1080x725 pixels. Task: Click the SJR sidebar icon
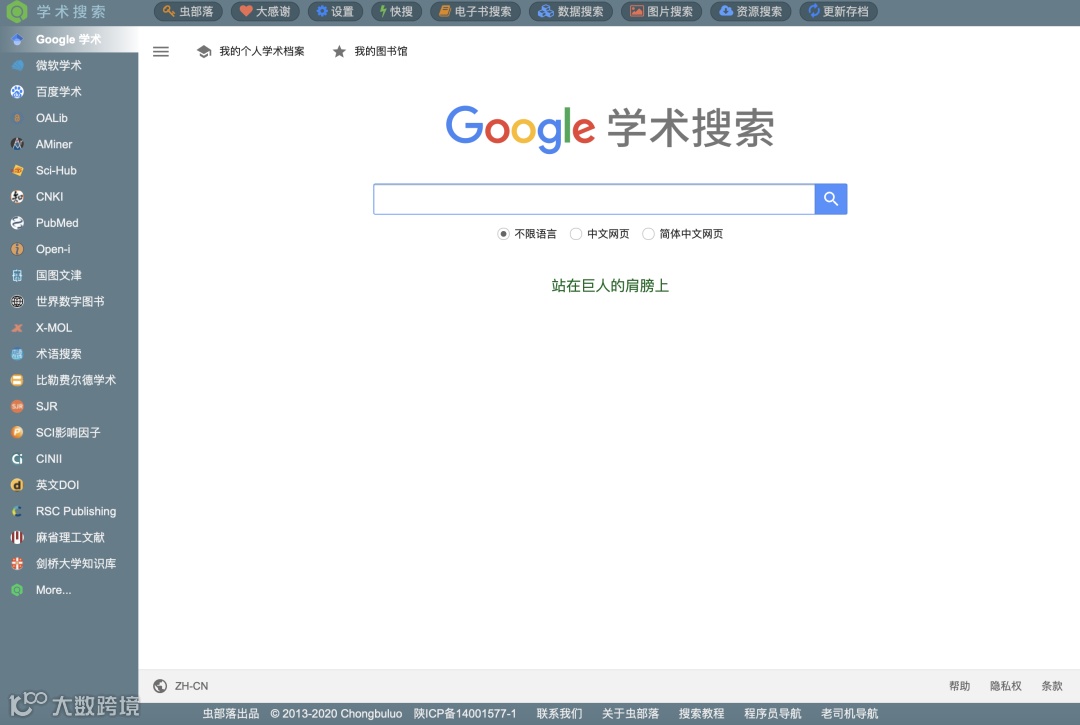pyautogui.click(x=17, y=406)
